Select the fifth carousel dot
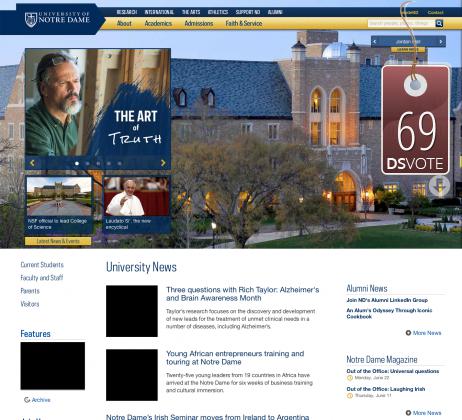This screenshot has height=420, width=462. point(119,163)
